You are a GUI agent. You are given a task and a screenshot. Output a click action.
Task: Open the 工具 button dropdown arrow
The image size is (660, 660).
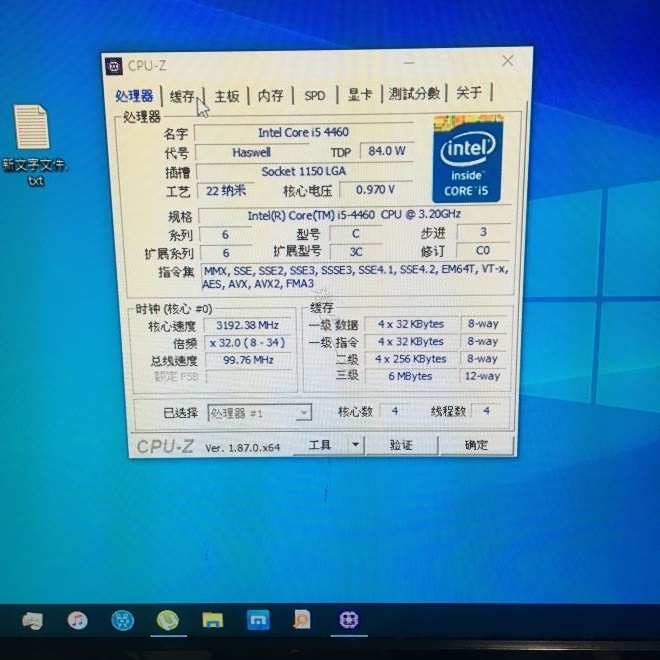(355, 444)
